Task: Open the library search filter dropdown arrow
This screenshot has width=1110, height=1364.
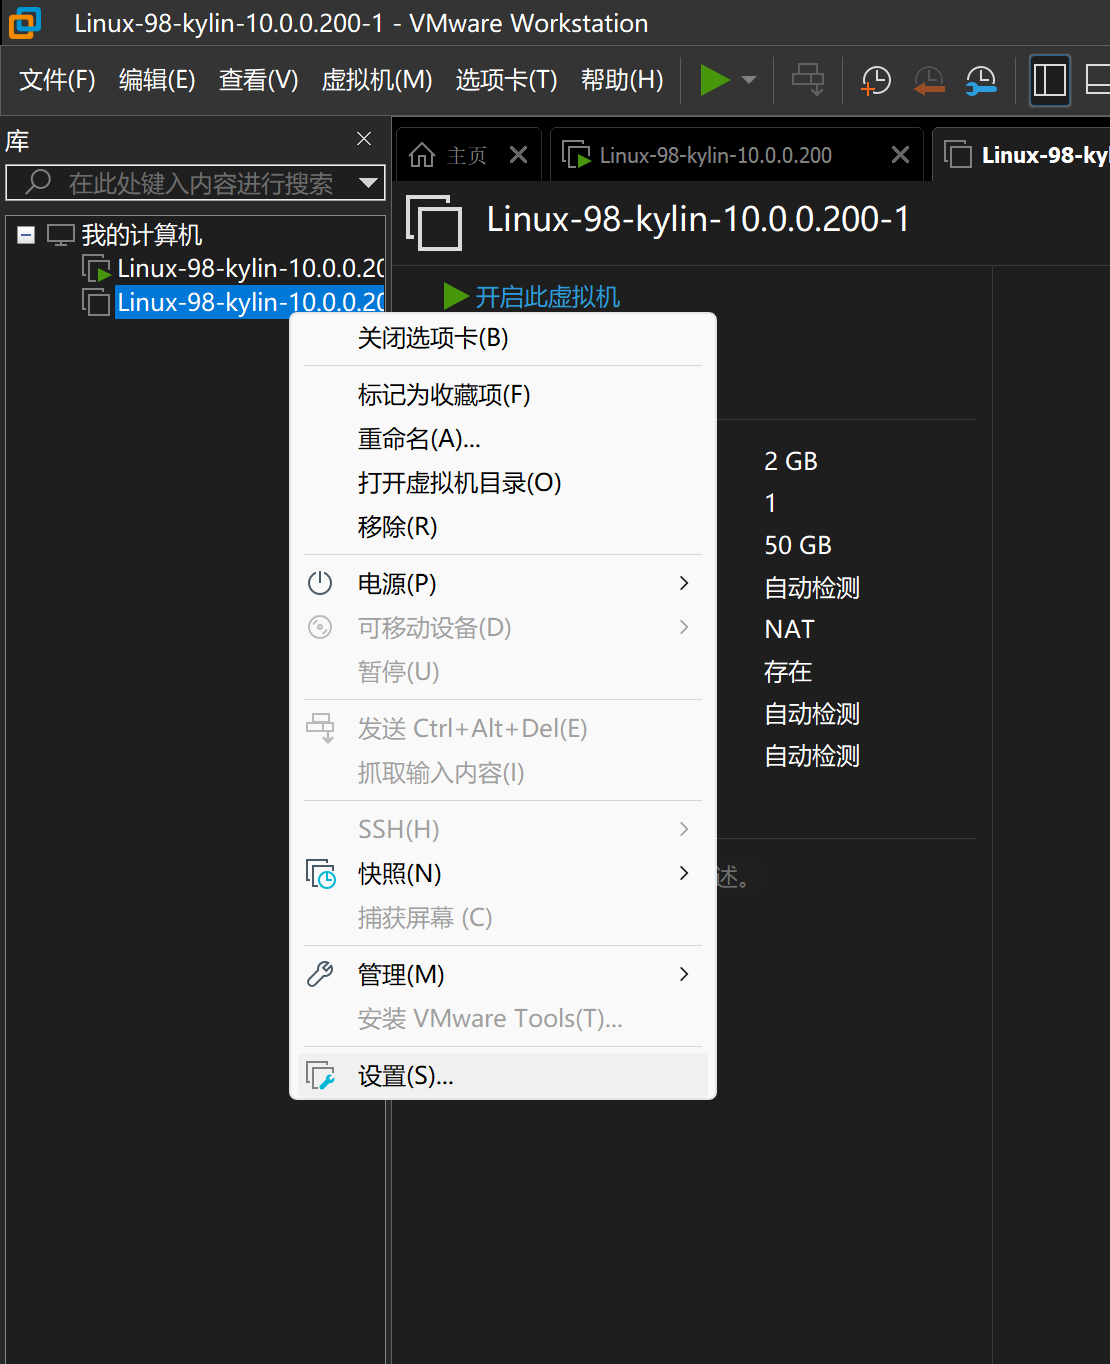Action: (x=369, y=183)
